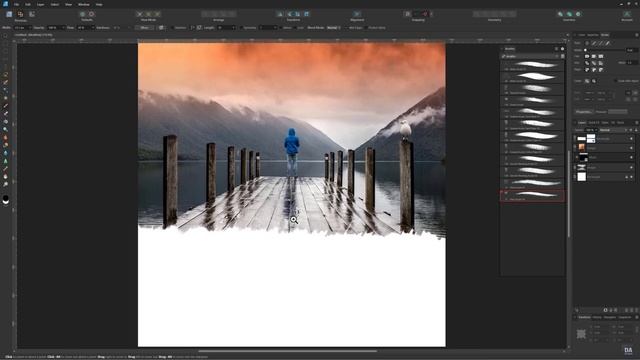Click the brush Width field

click(x=22, y=28)
